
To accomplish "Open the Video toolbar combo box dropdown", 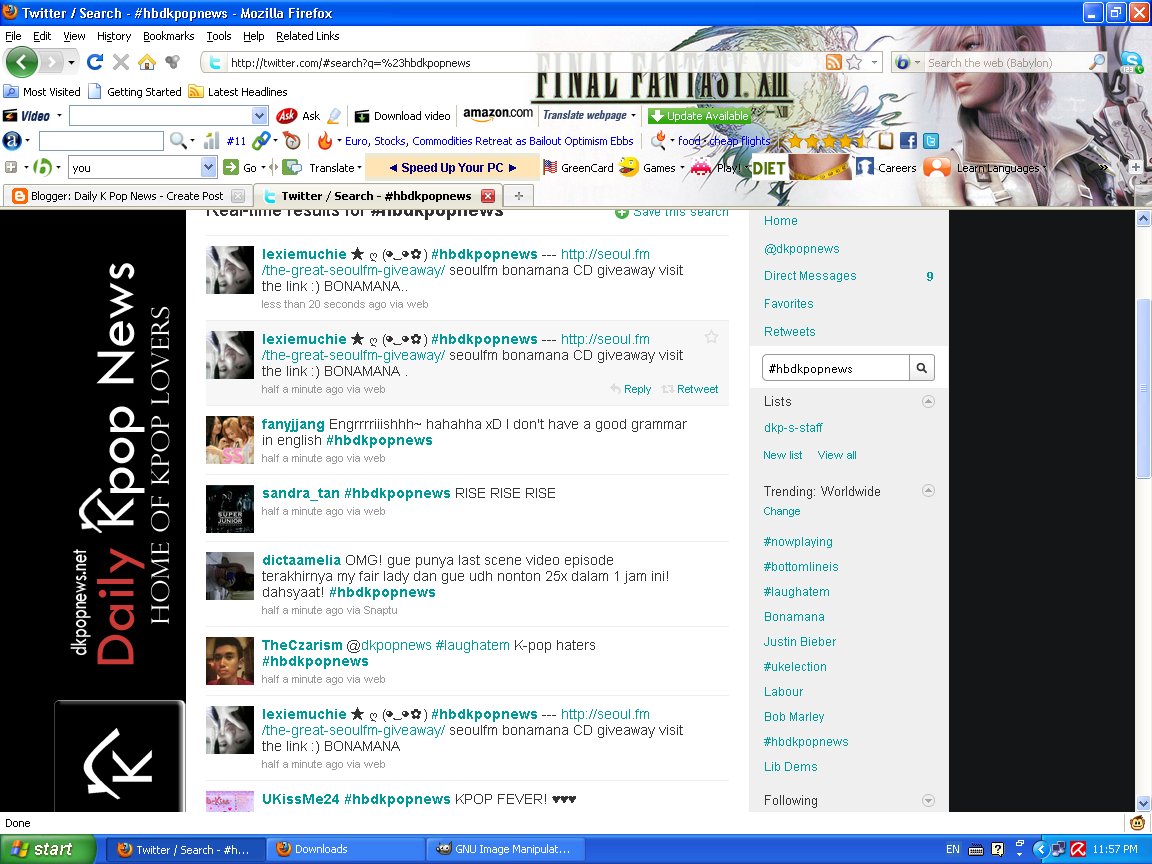I will 259,115.
